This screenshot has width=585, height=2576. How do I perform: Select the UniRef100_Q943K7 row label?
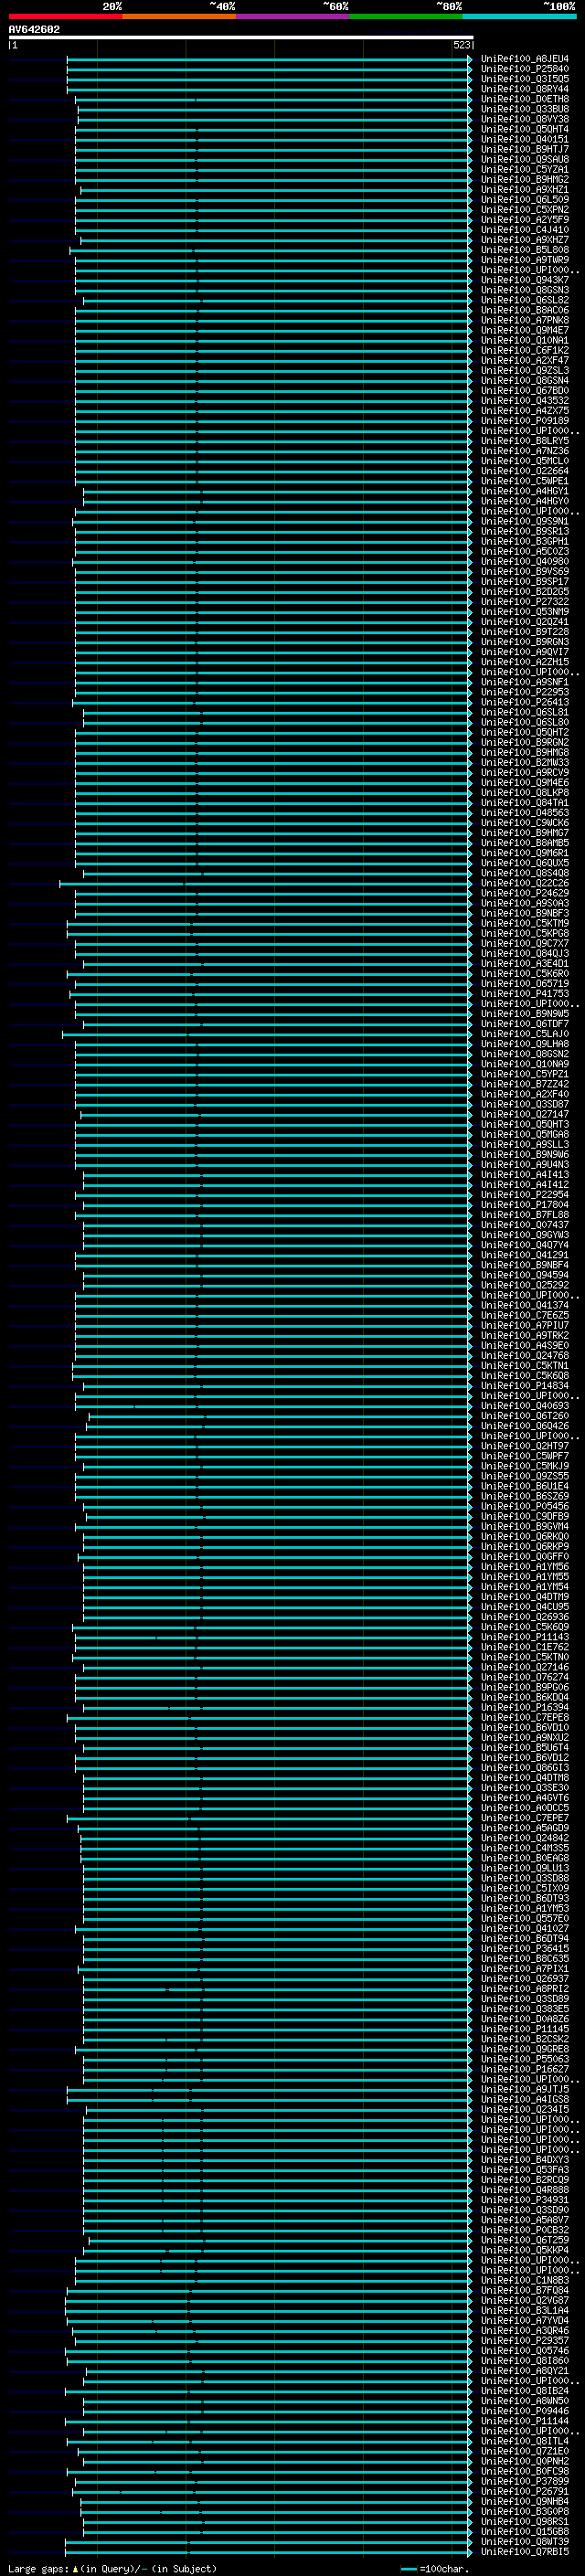(x=525, y=280)
